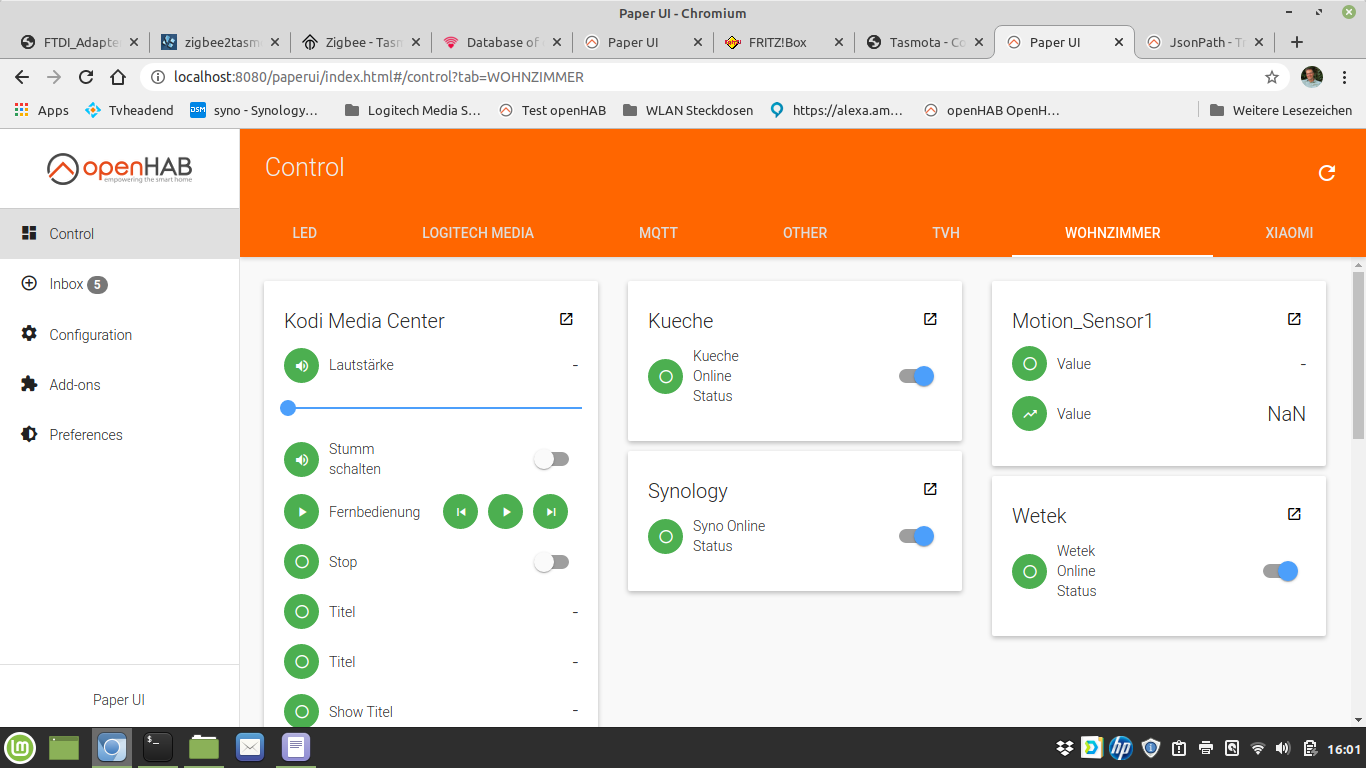This screenshot has width=1366, height=768.
Task: Open Wetek card external link icon
Action: [1294, 514]
